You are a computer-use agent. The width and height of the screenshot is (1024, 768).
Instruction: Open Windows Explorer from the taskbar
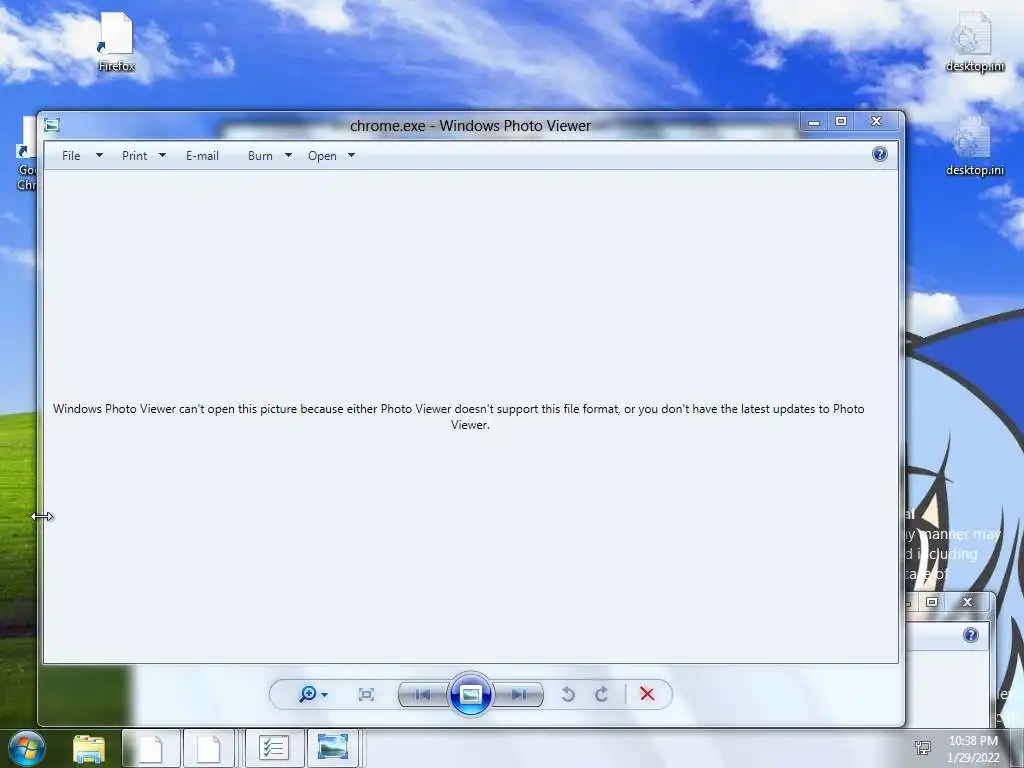[89, 748]
